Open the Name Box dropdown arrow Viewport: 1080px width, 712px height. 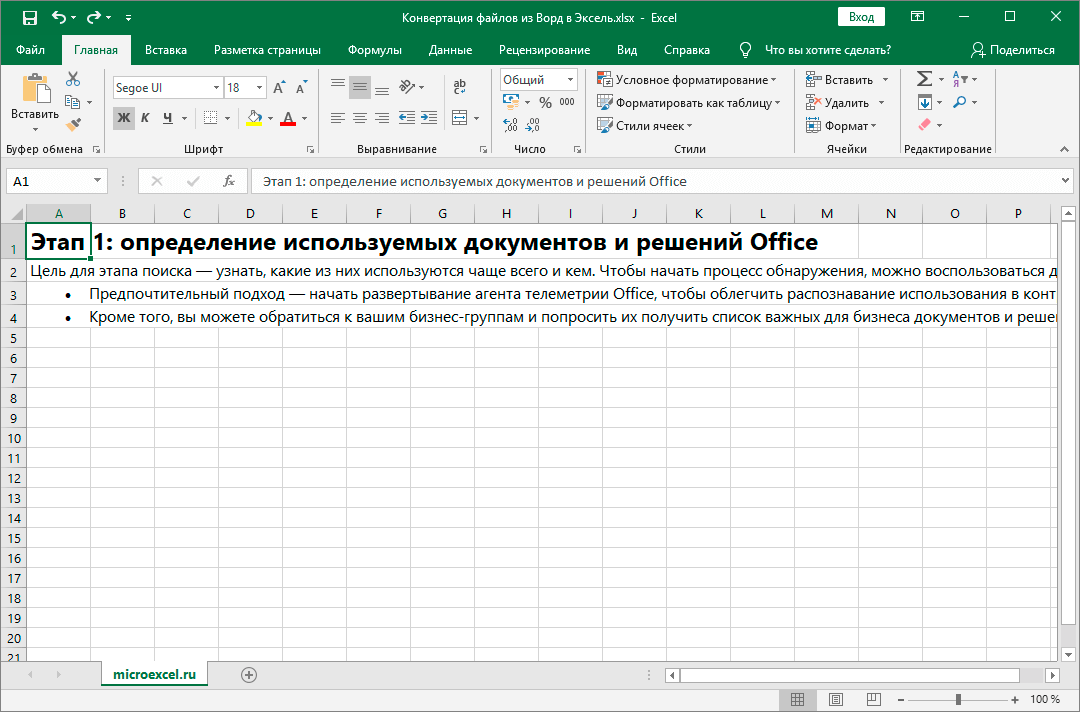(x=97, y=181)
